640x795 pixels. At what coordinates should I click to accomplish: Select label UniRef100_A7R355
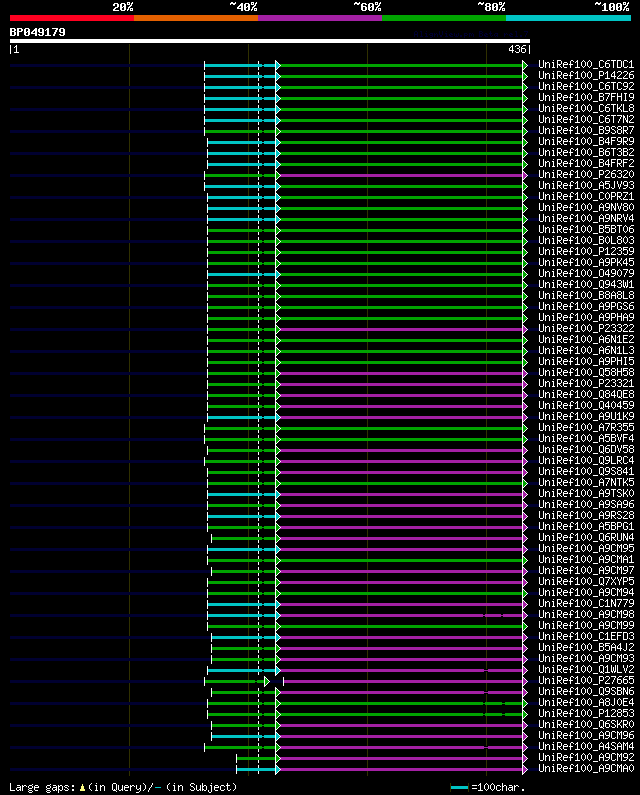586,427
